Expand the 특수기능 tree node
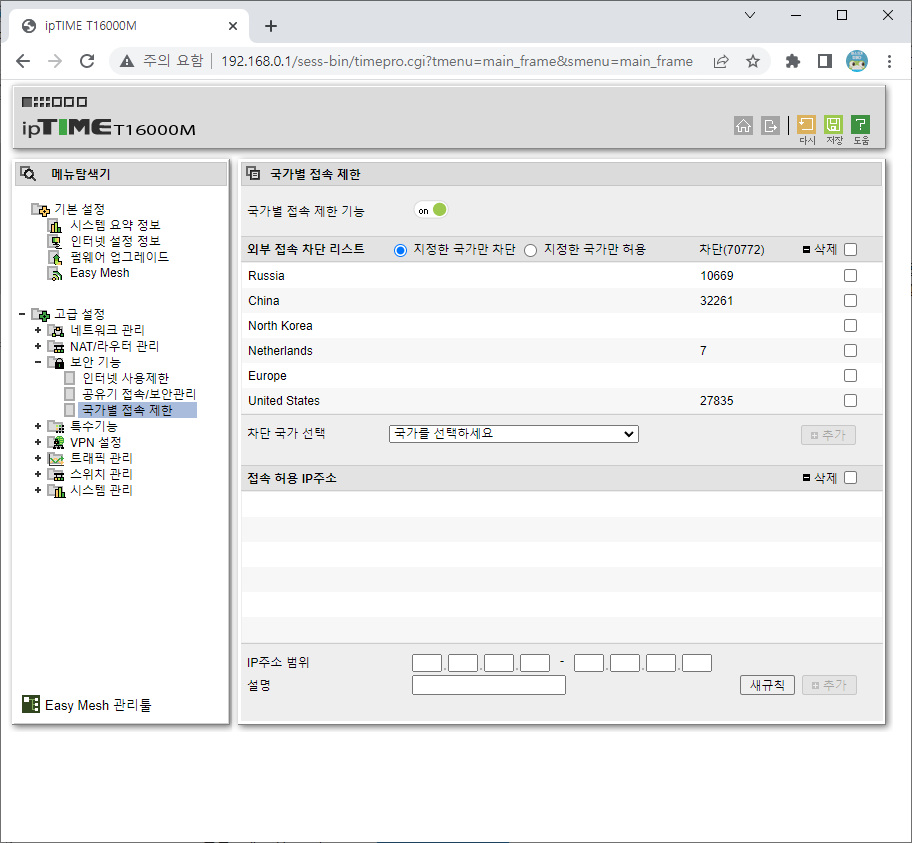The image size is (912, 843). [38, 426]
